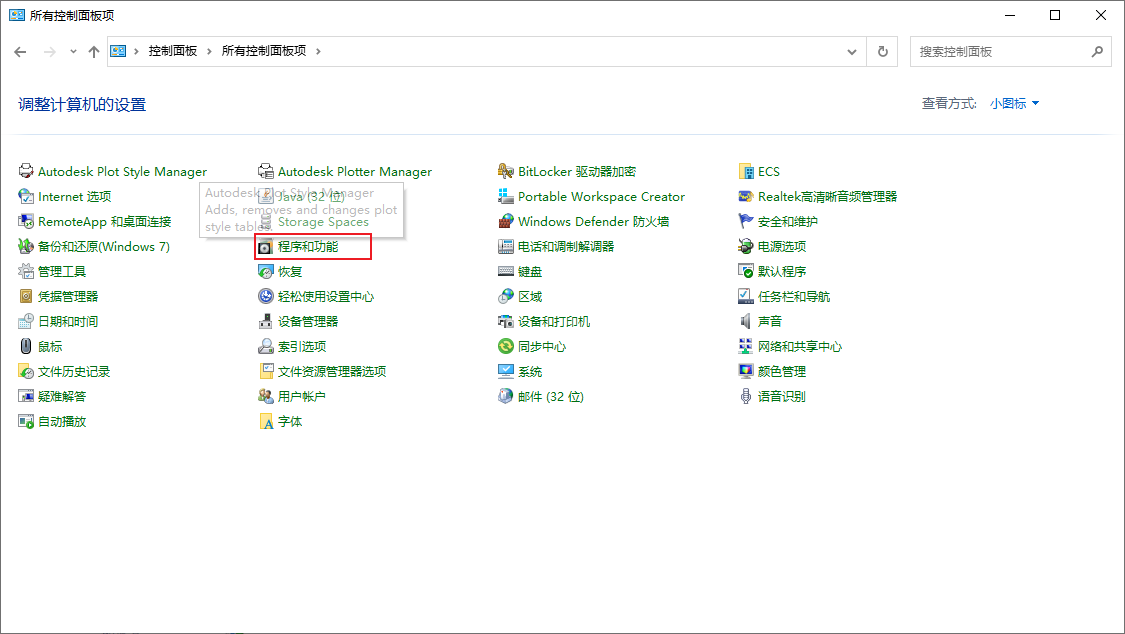Open 颜色管理 link
Screen dimensions: 1125x634
[x=782, y=372]
